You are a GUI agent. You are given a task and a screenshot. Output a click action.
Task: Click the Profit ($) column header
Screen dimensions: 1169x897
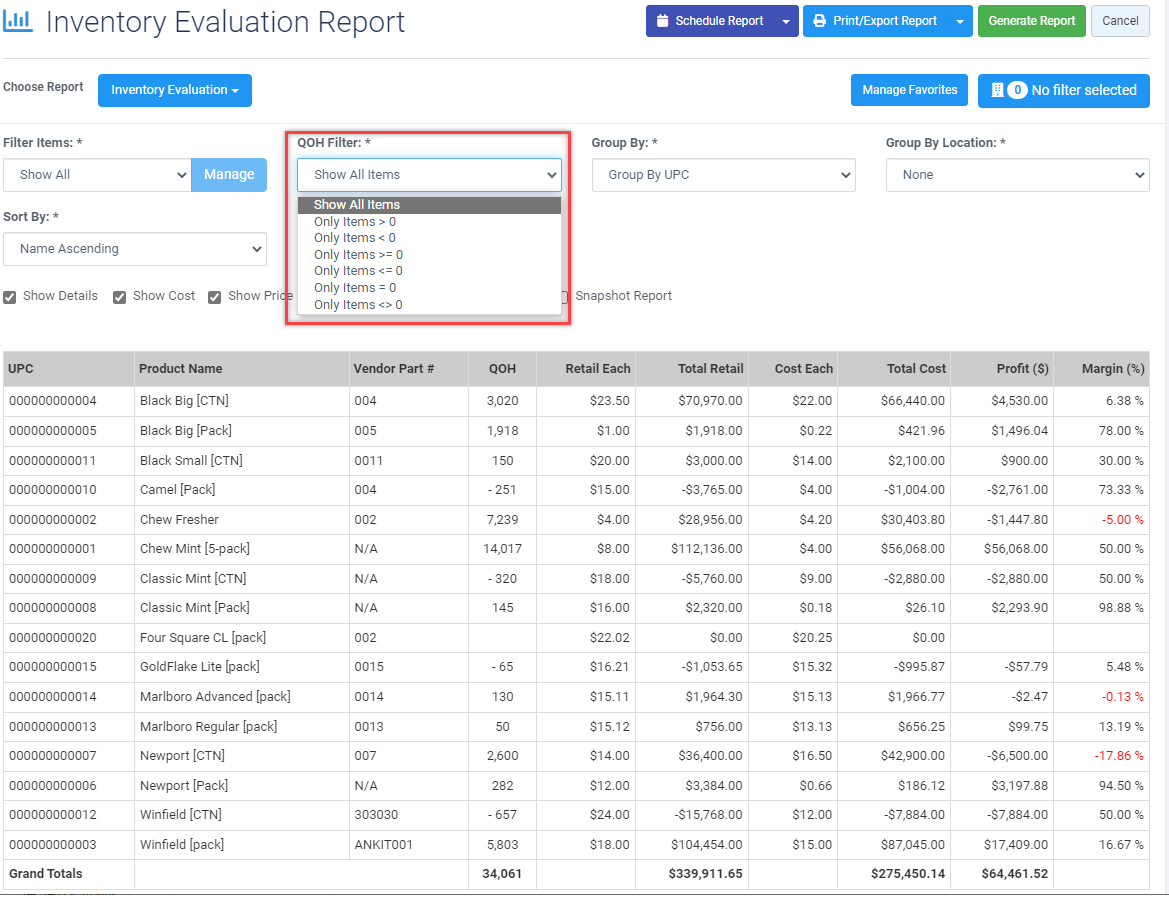tap(1002, 369)
